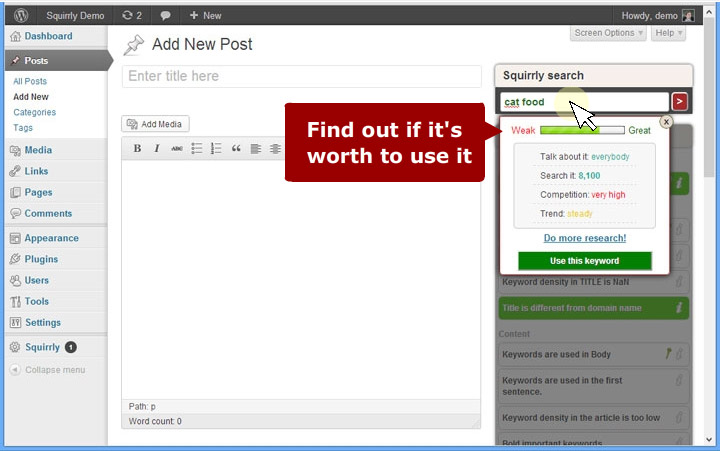Open Howdy, demo account menu
Screen dimensions: 720x451
[649, 16]
